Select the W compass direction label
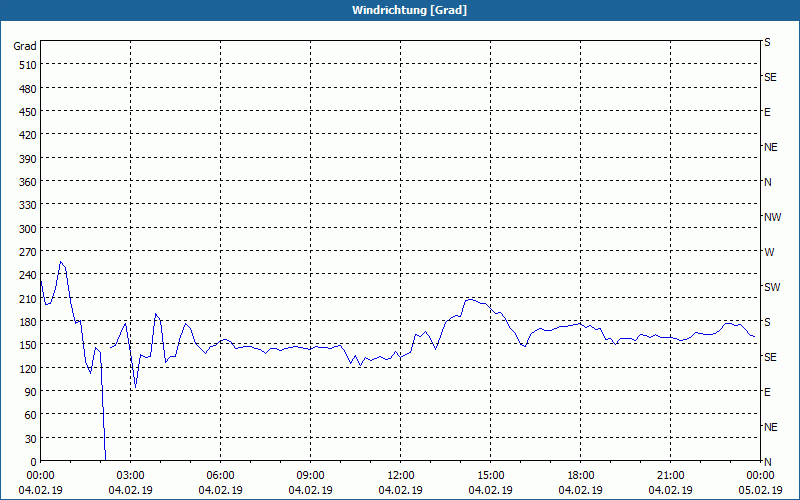 [x=769, y=252]
